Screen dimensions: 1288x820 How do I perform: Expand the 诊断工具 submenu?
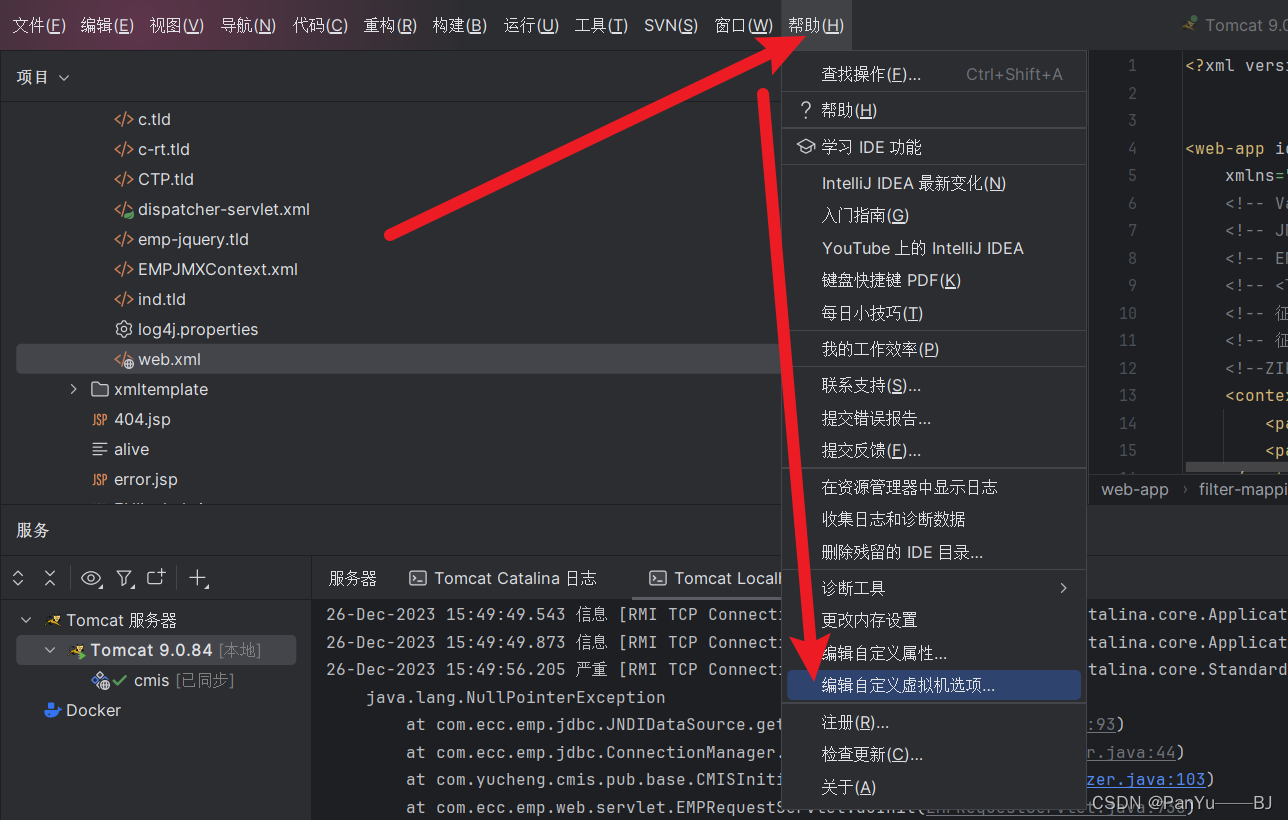[935, 588]
